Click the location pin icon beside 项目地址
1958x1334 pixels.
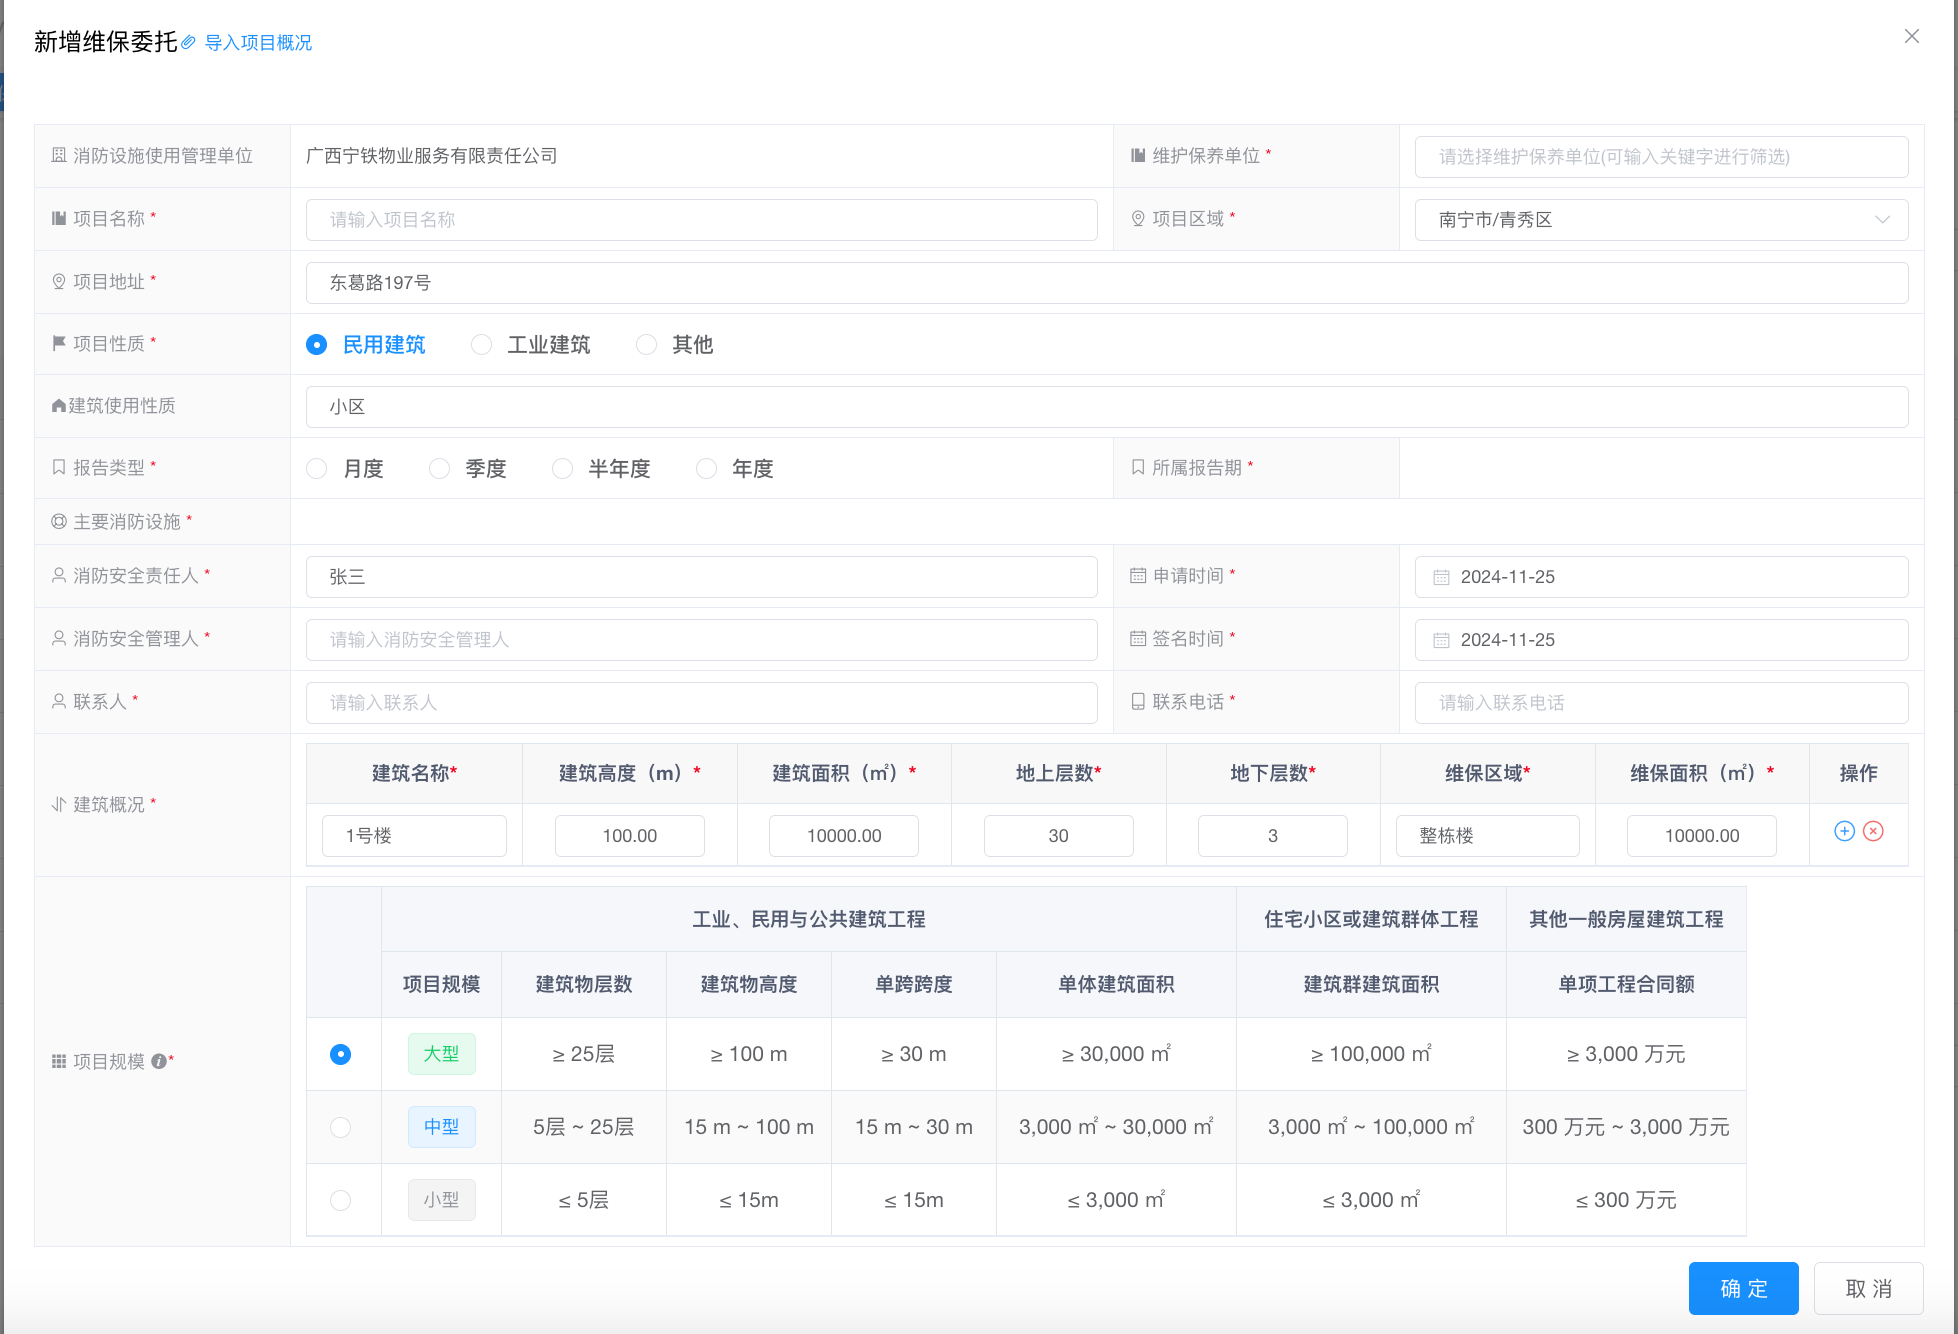pos(59,282)
